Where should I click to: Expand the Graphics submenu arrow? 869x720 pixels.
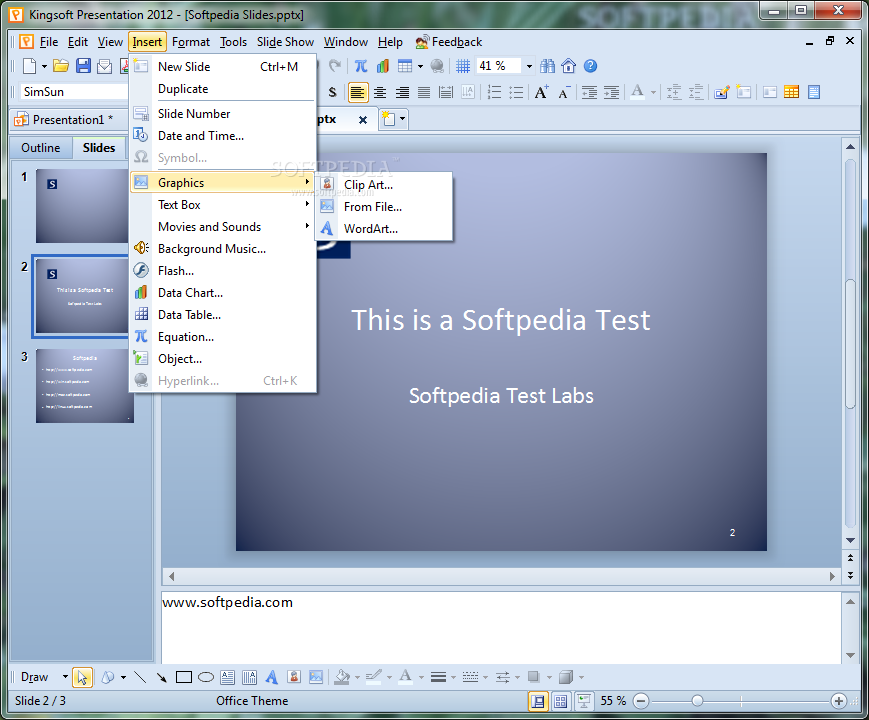tap(307, 182)
